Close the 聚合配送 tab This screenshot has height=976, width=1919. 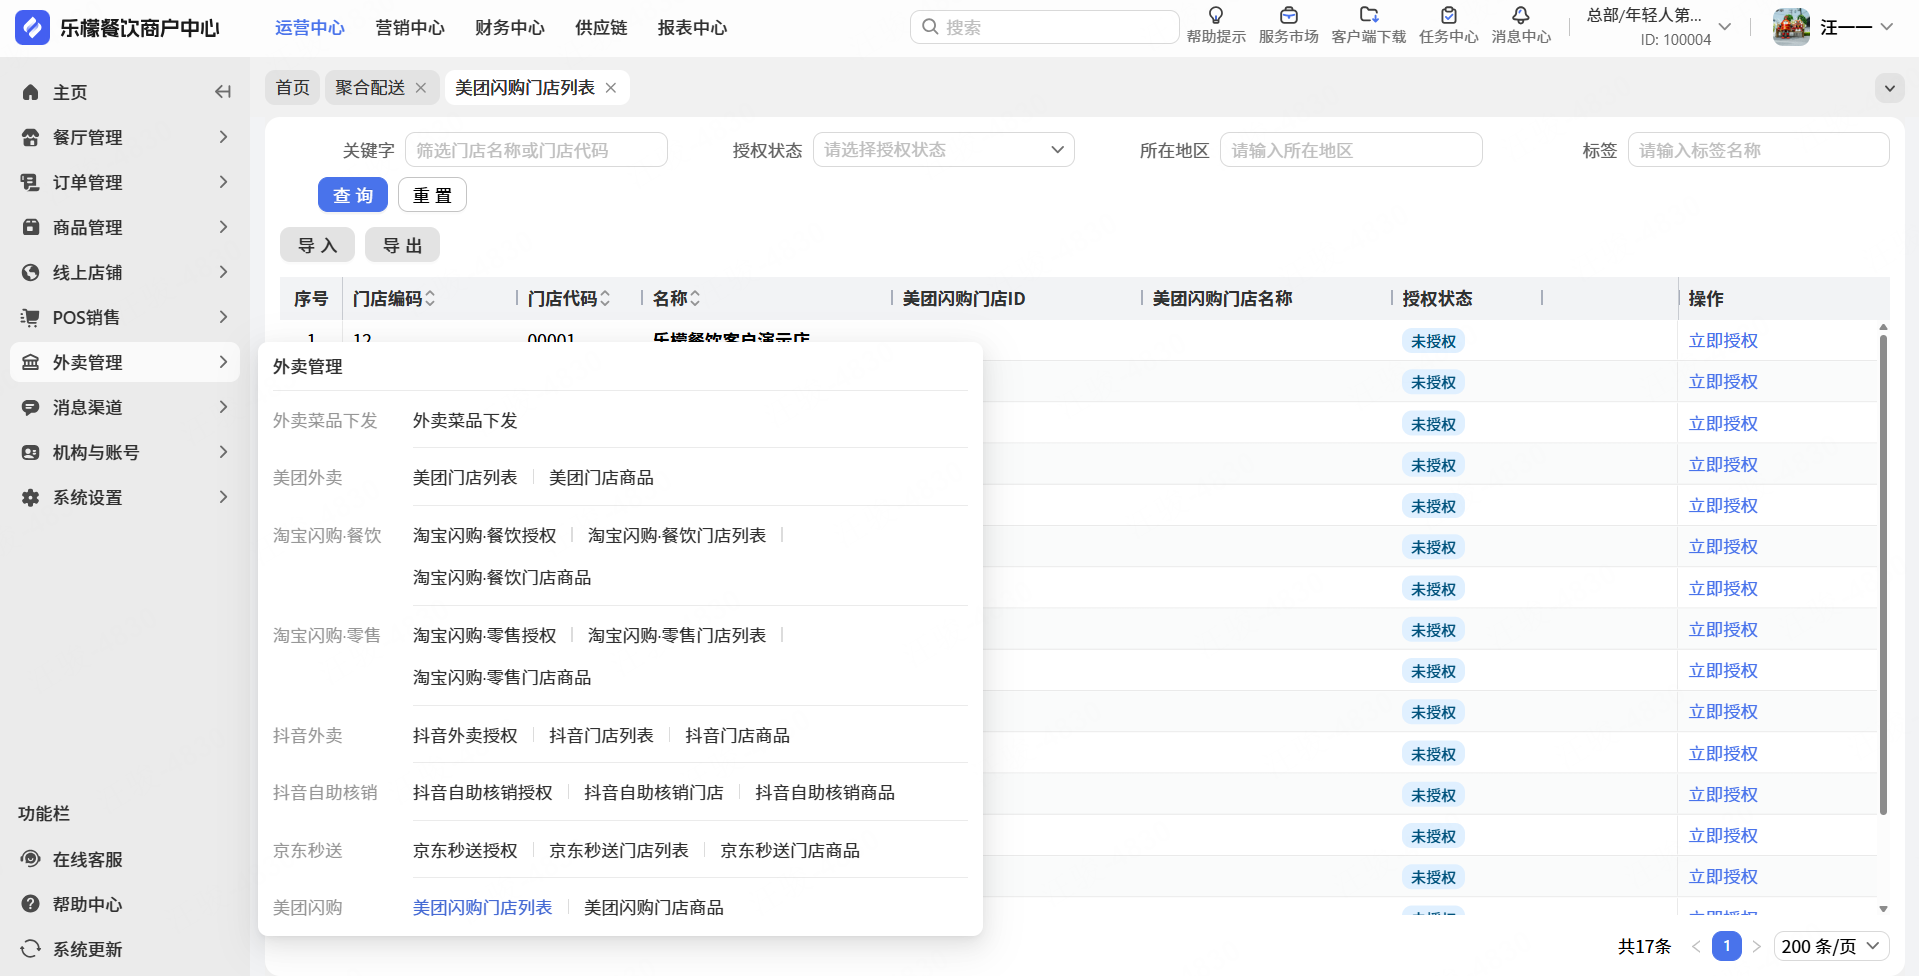(x=421, y=88)
